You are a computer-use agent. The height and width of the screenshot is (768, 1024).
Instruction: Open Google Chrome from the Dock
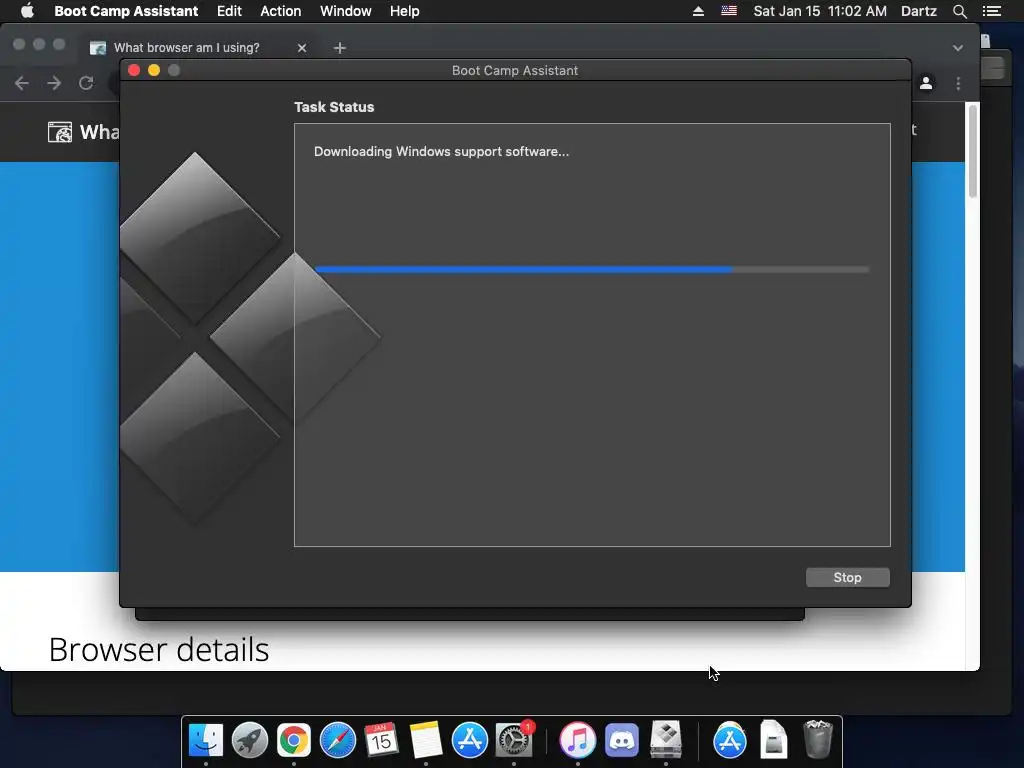[294, 740]
